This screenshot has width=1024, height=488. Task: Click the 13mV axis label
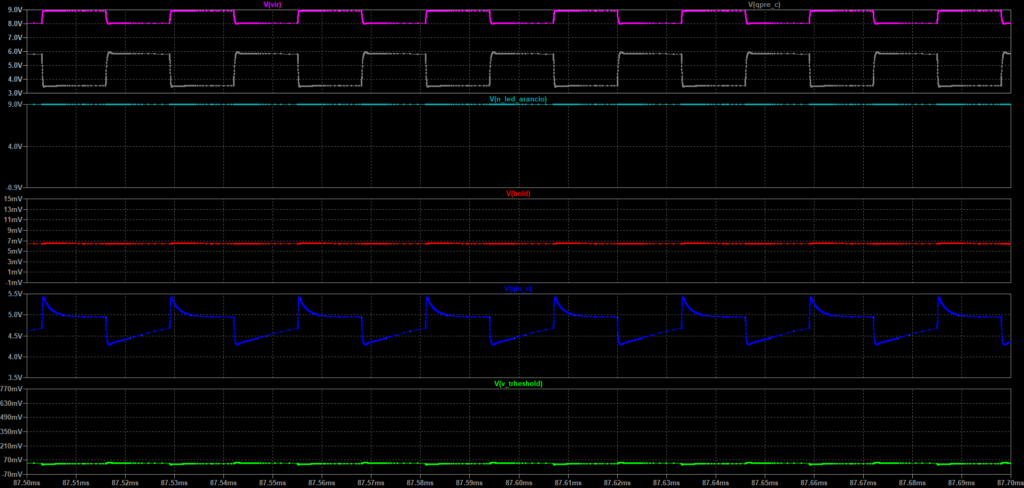coord(14,209)
